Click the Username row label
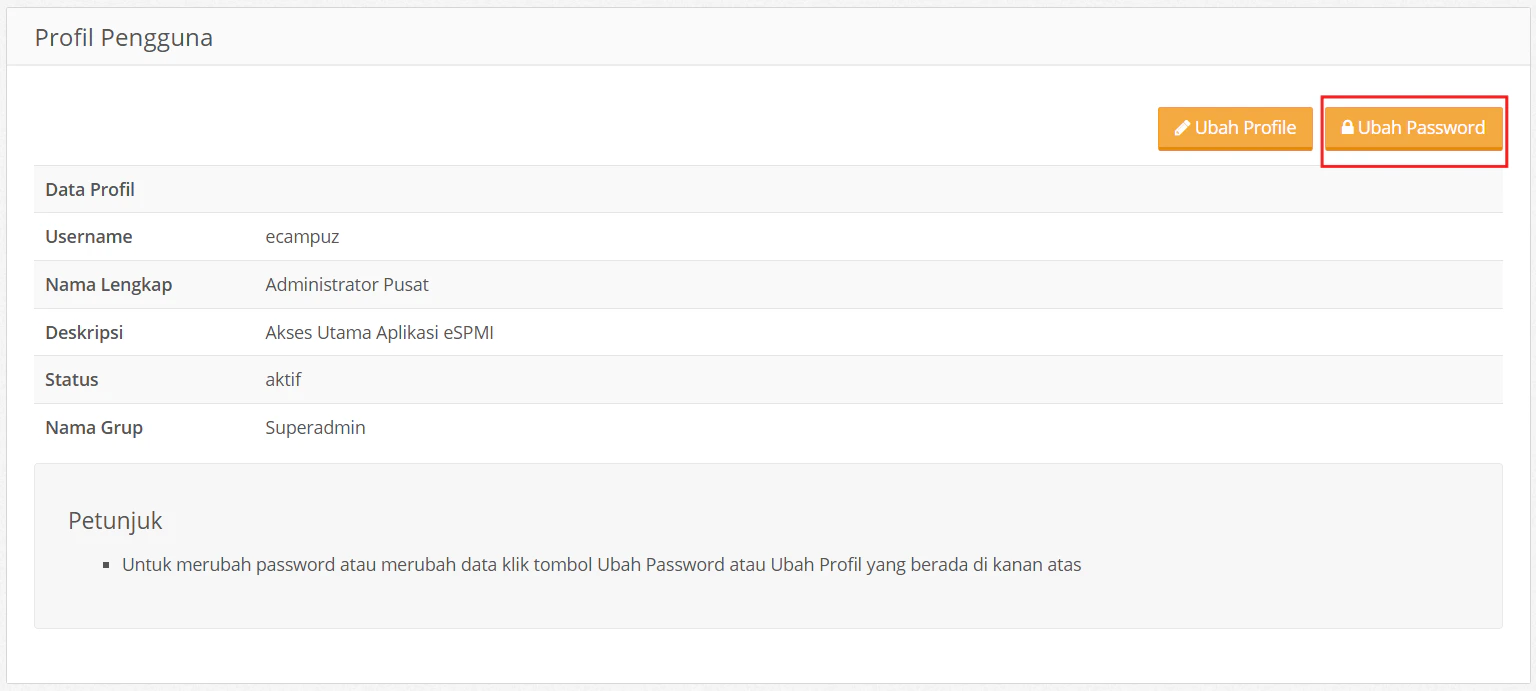This screenshot has width=1536, height=691. click(x=88, y=236)
